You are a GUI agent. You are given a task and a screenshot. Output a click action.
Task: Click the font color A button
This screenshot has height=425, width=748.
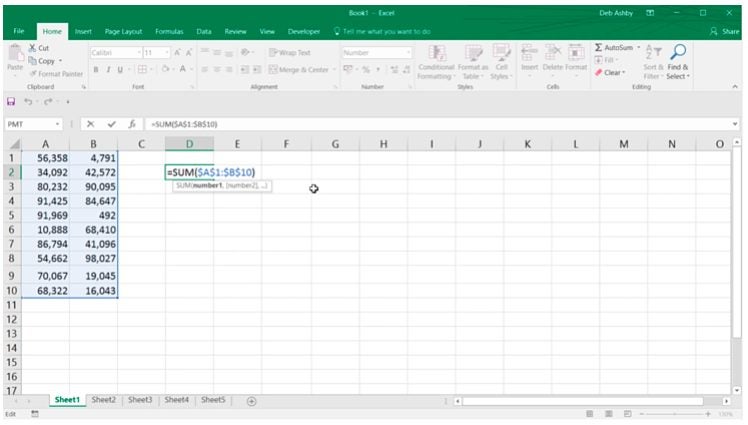pyautogui.click(x=182, y=70)
